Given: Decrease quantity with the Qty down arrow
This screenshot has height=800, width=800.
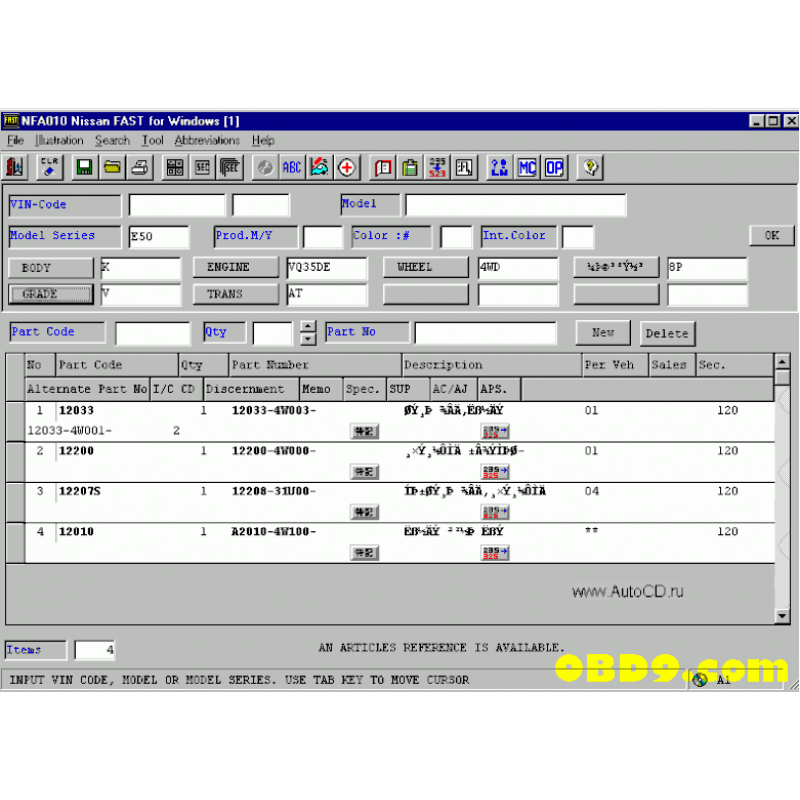Looking at the screenshot, I should coord(308,339).
